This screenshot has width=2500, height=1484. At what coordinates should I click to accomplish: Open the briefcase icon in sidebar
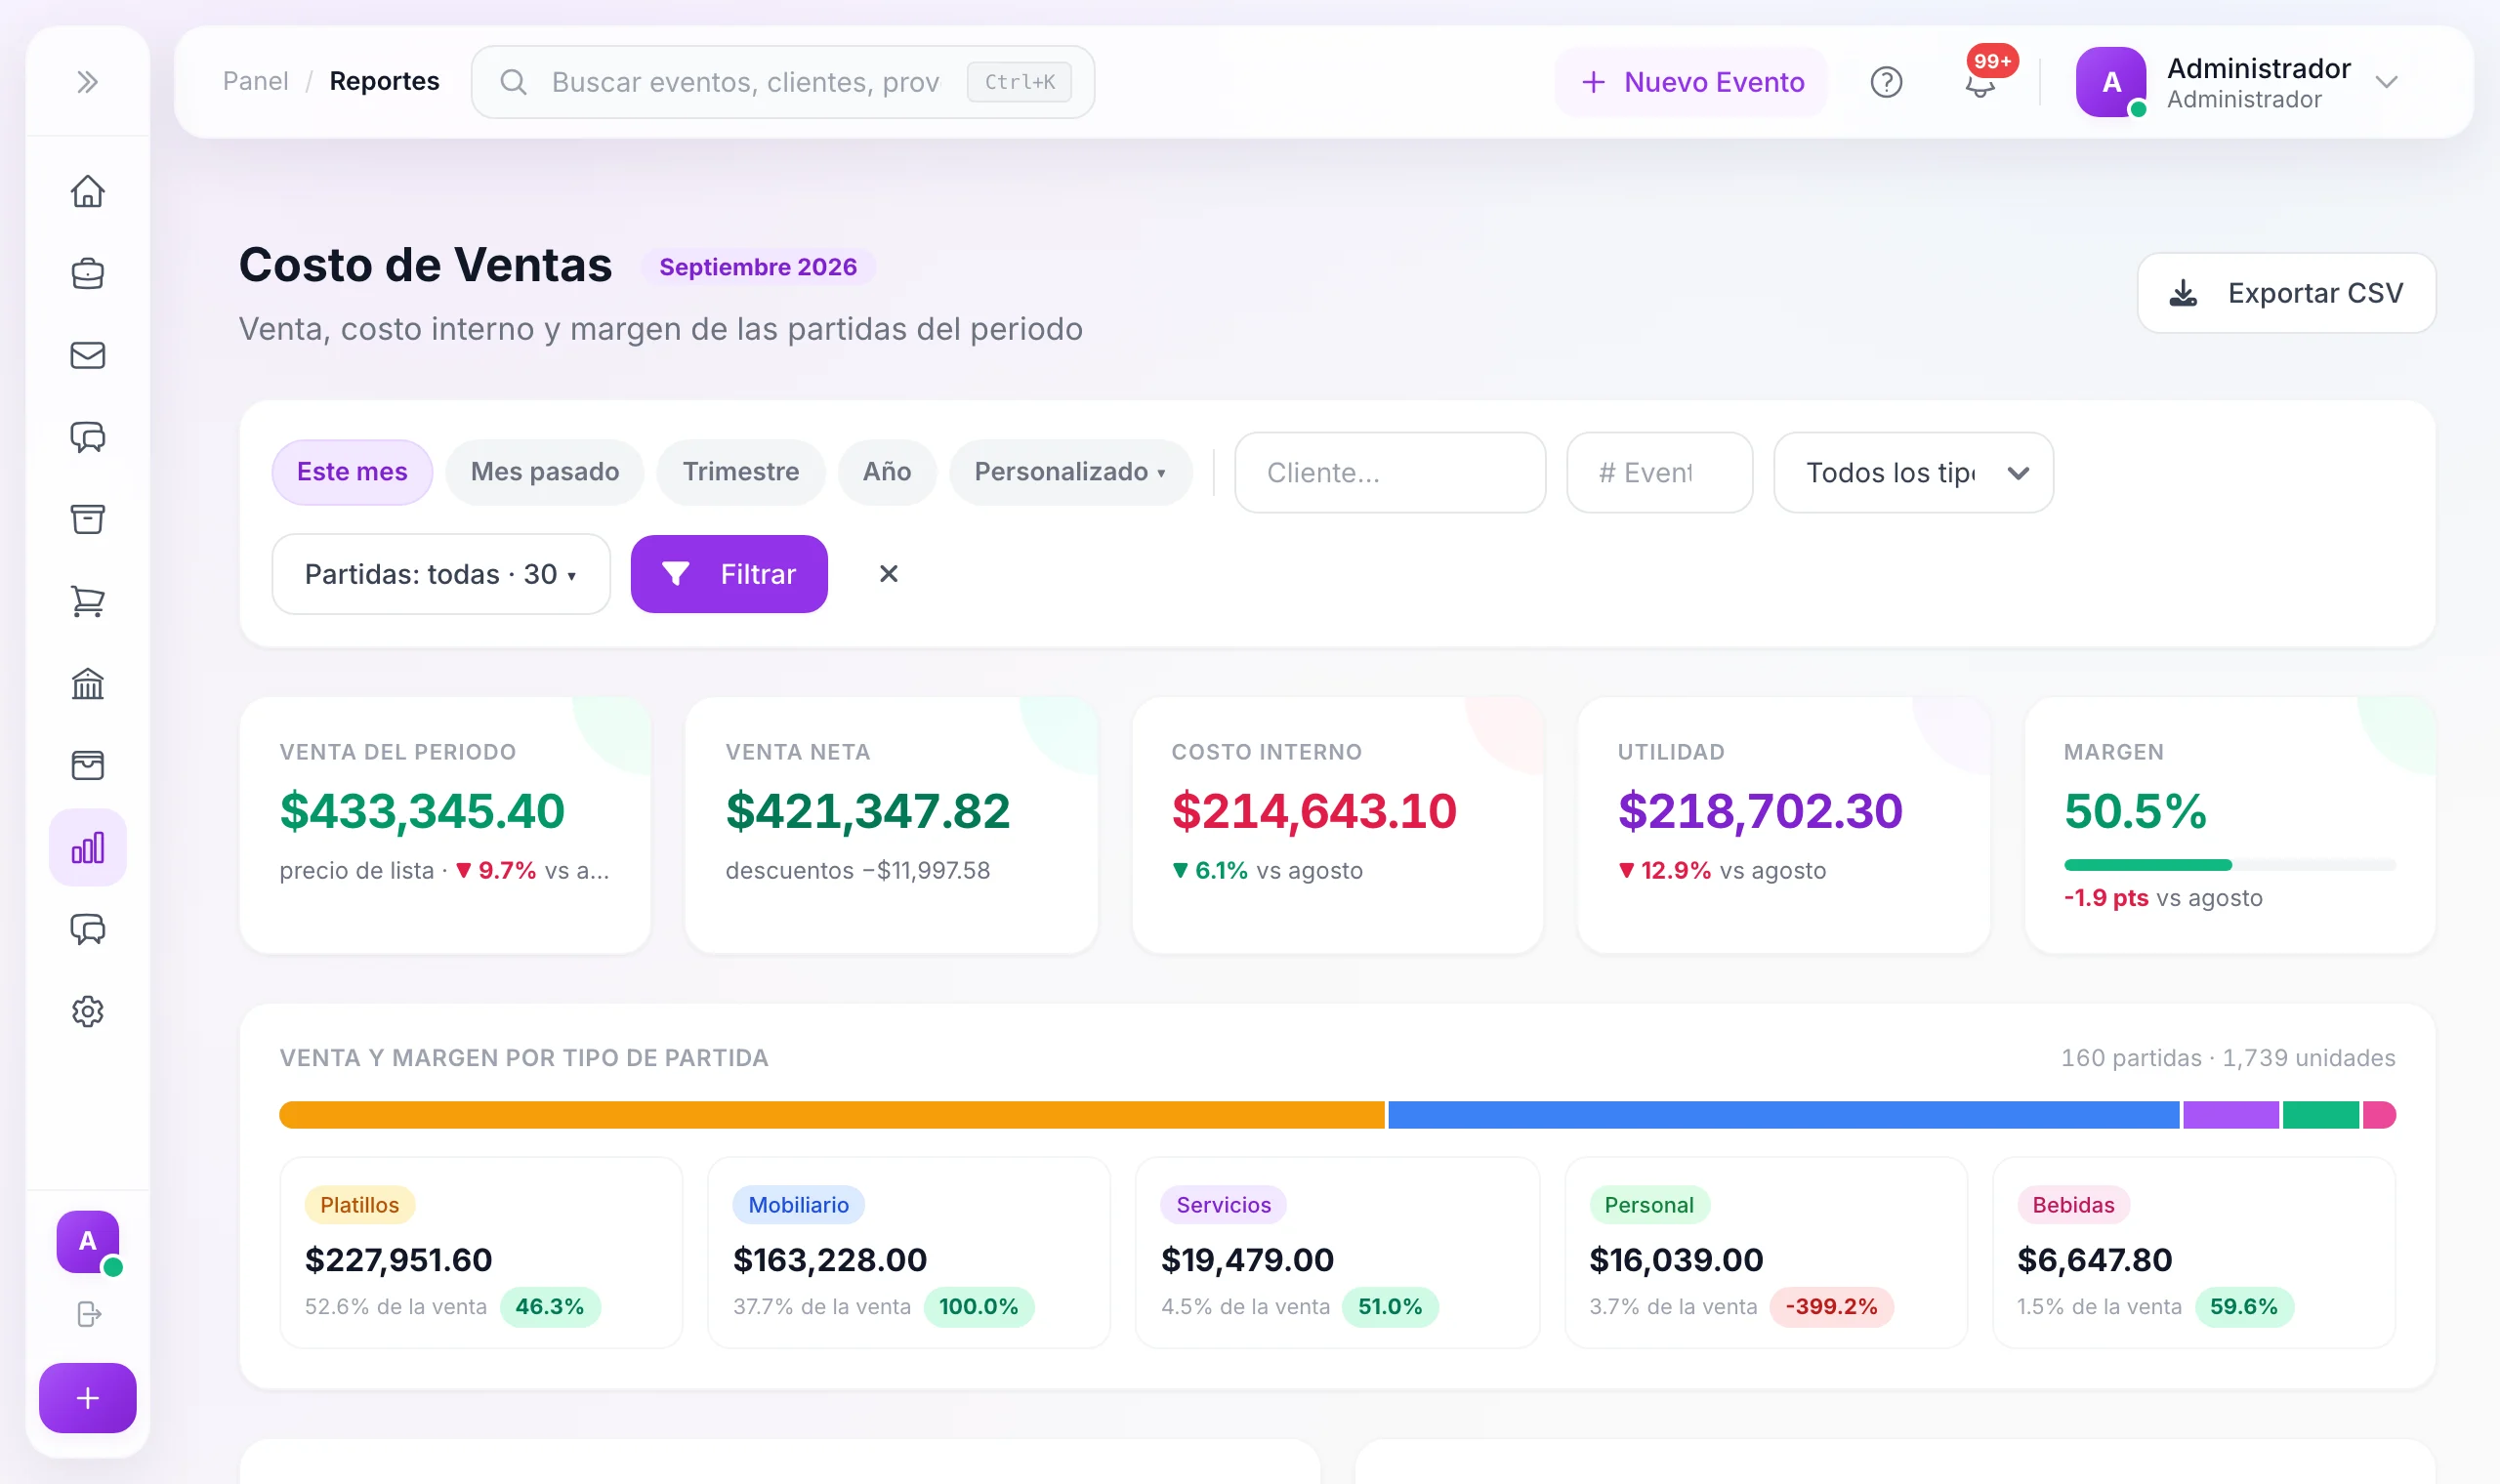coord(88,273)
